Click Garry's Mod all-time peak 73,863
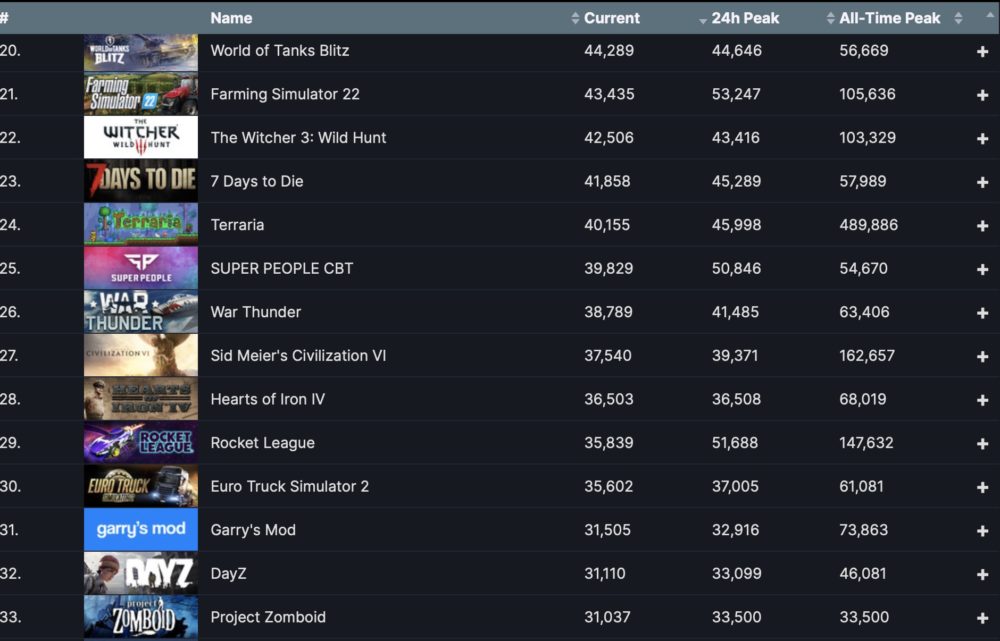The height and width of the screenshot is (641, 1000). (x=864, y=530)
